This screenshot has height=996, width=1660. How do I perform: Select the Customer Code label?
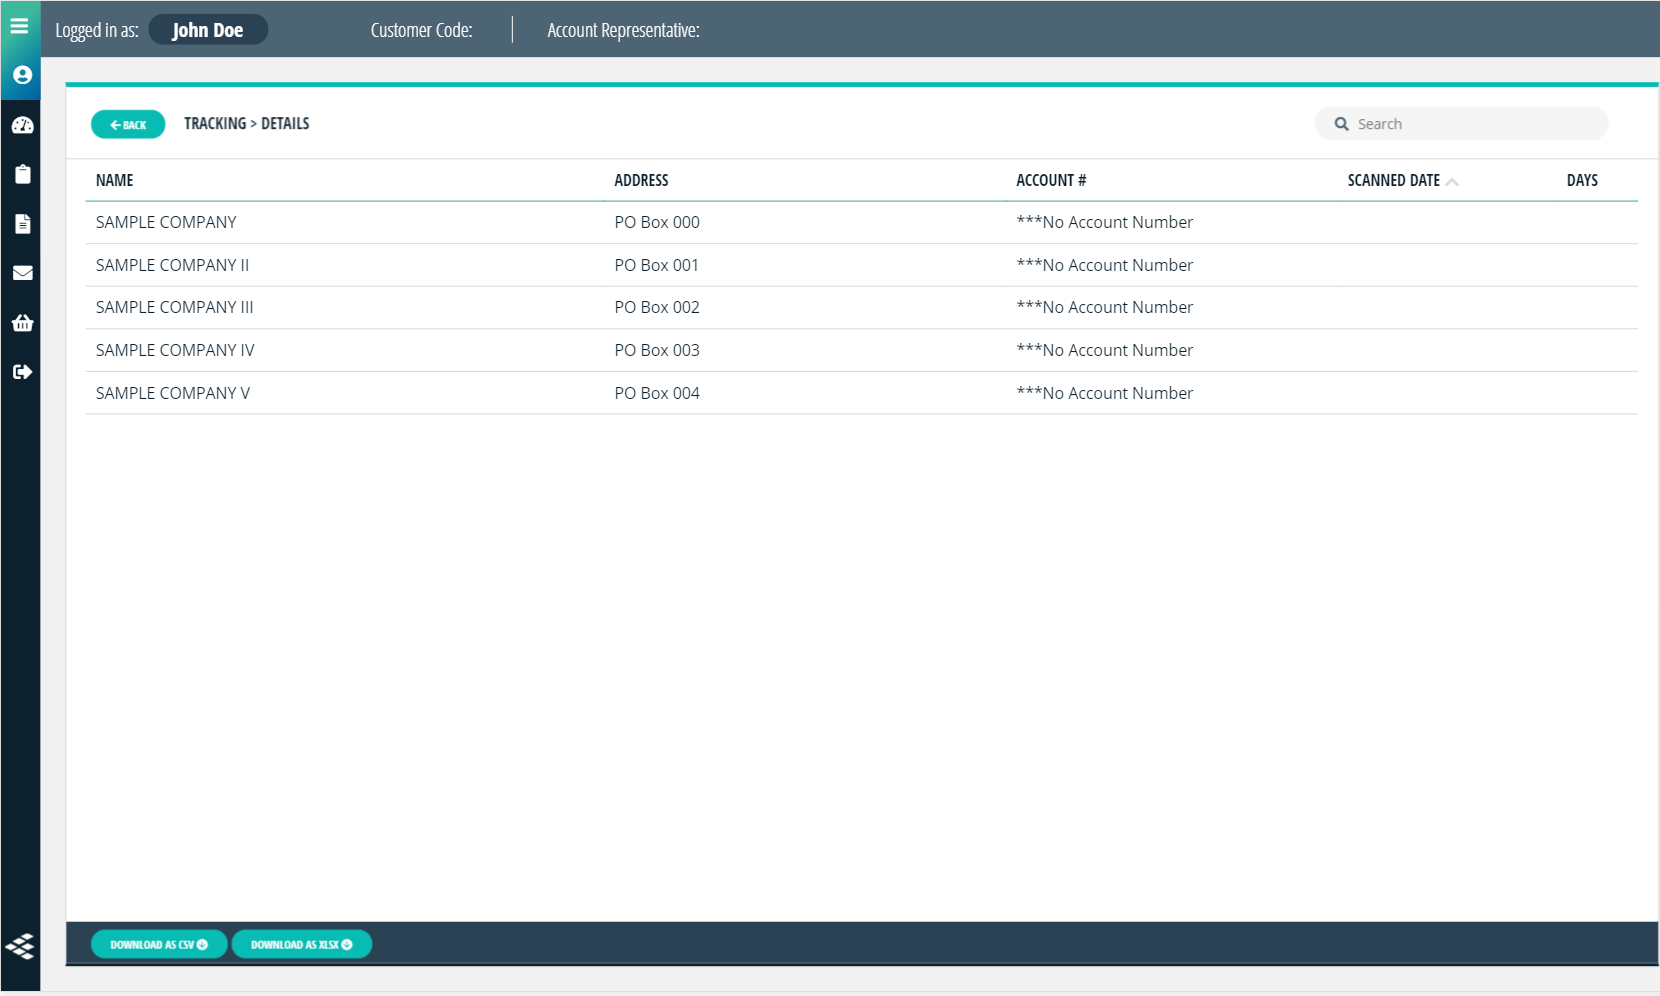(421, 30)
